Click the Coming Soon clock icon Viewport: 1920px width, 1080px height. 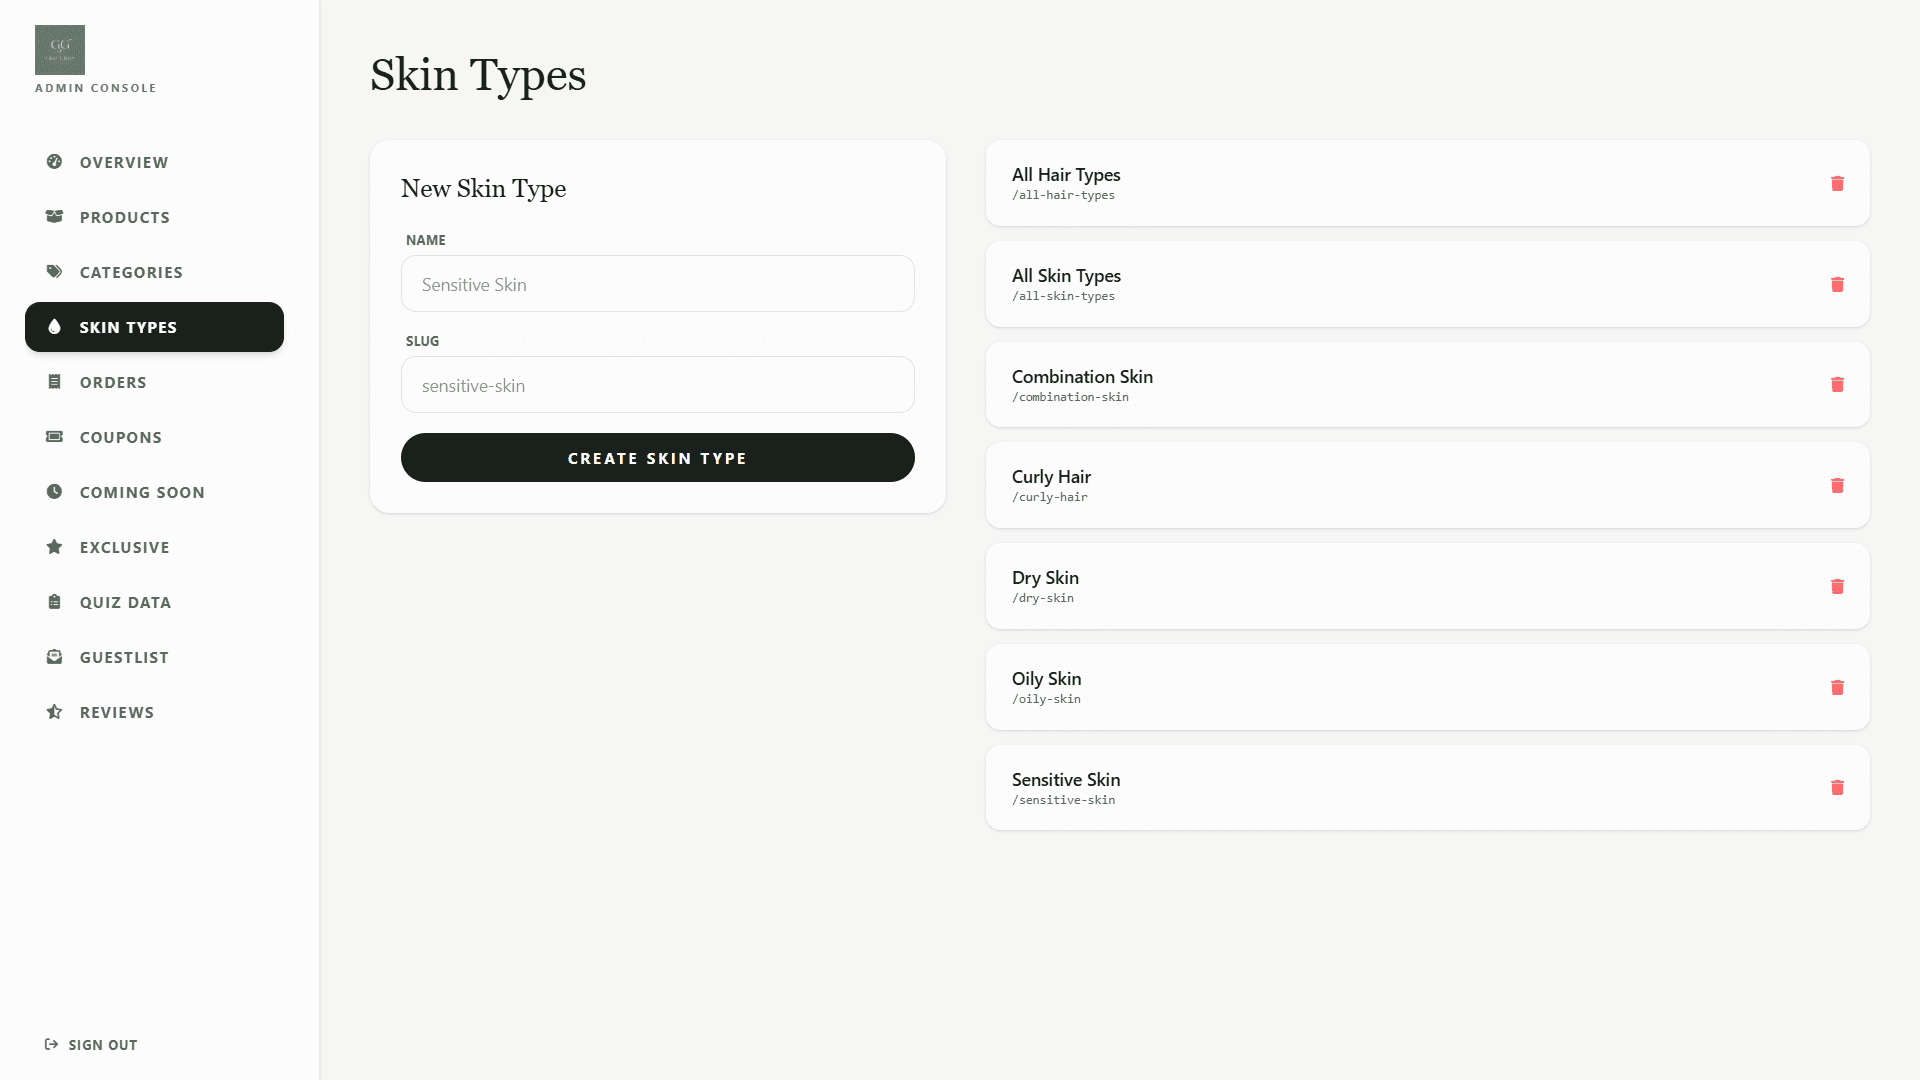[54, 491]
